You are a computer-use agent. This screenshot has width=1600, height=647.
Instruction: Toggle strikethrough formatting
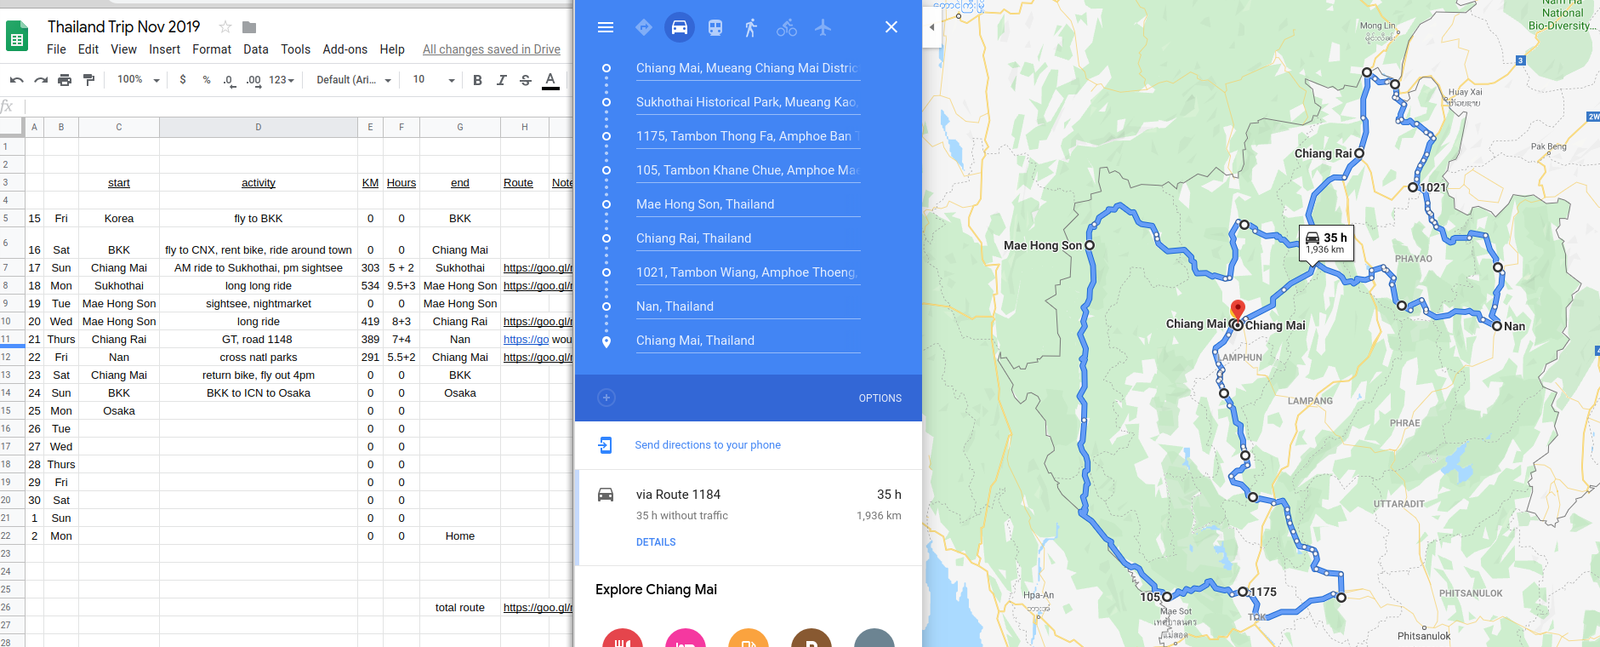tap(525, 80)
